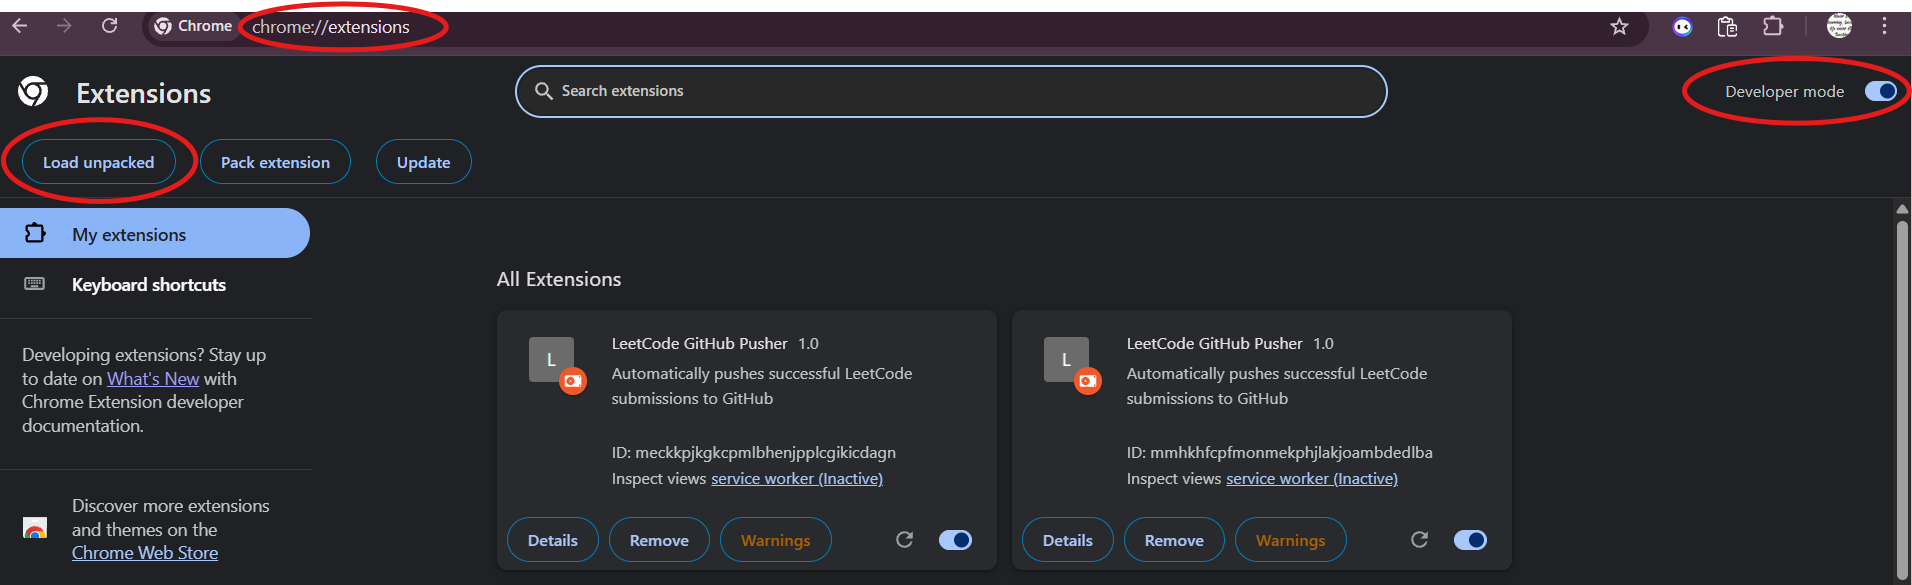Click the second LeetCode extension L icon
Image resolution: width=1912 pixels, height=585 pixels.
point(1066,360)
